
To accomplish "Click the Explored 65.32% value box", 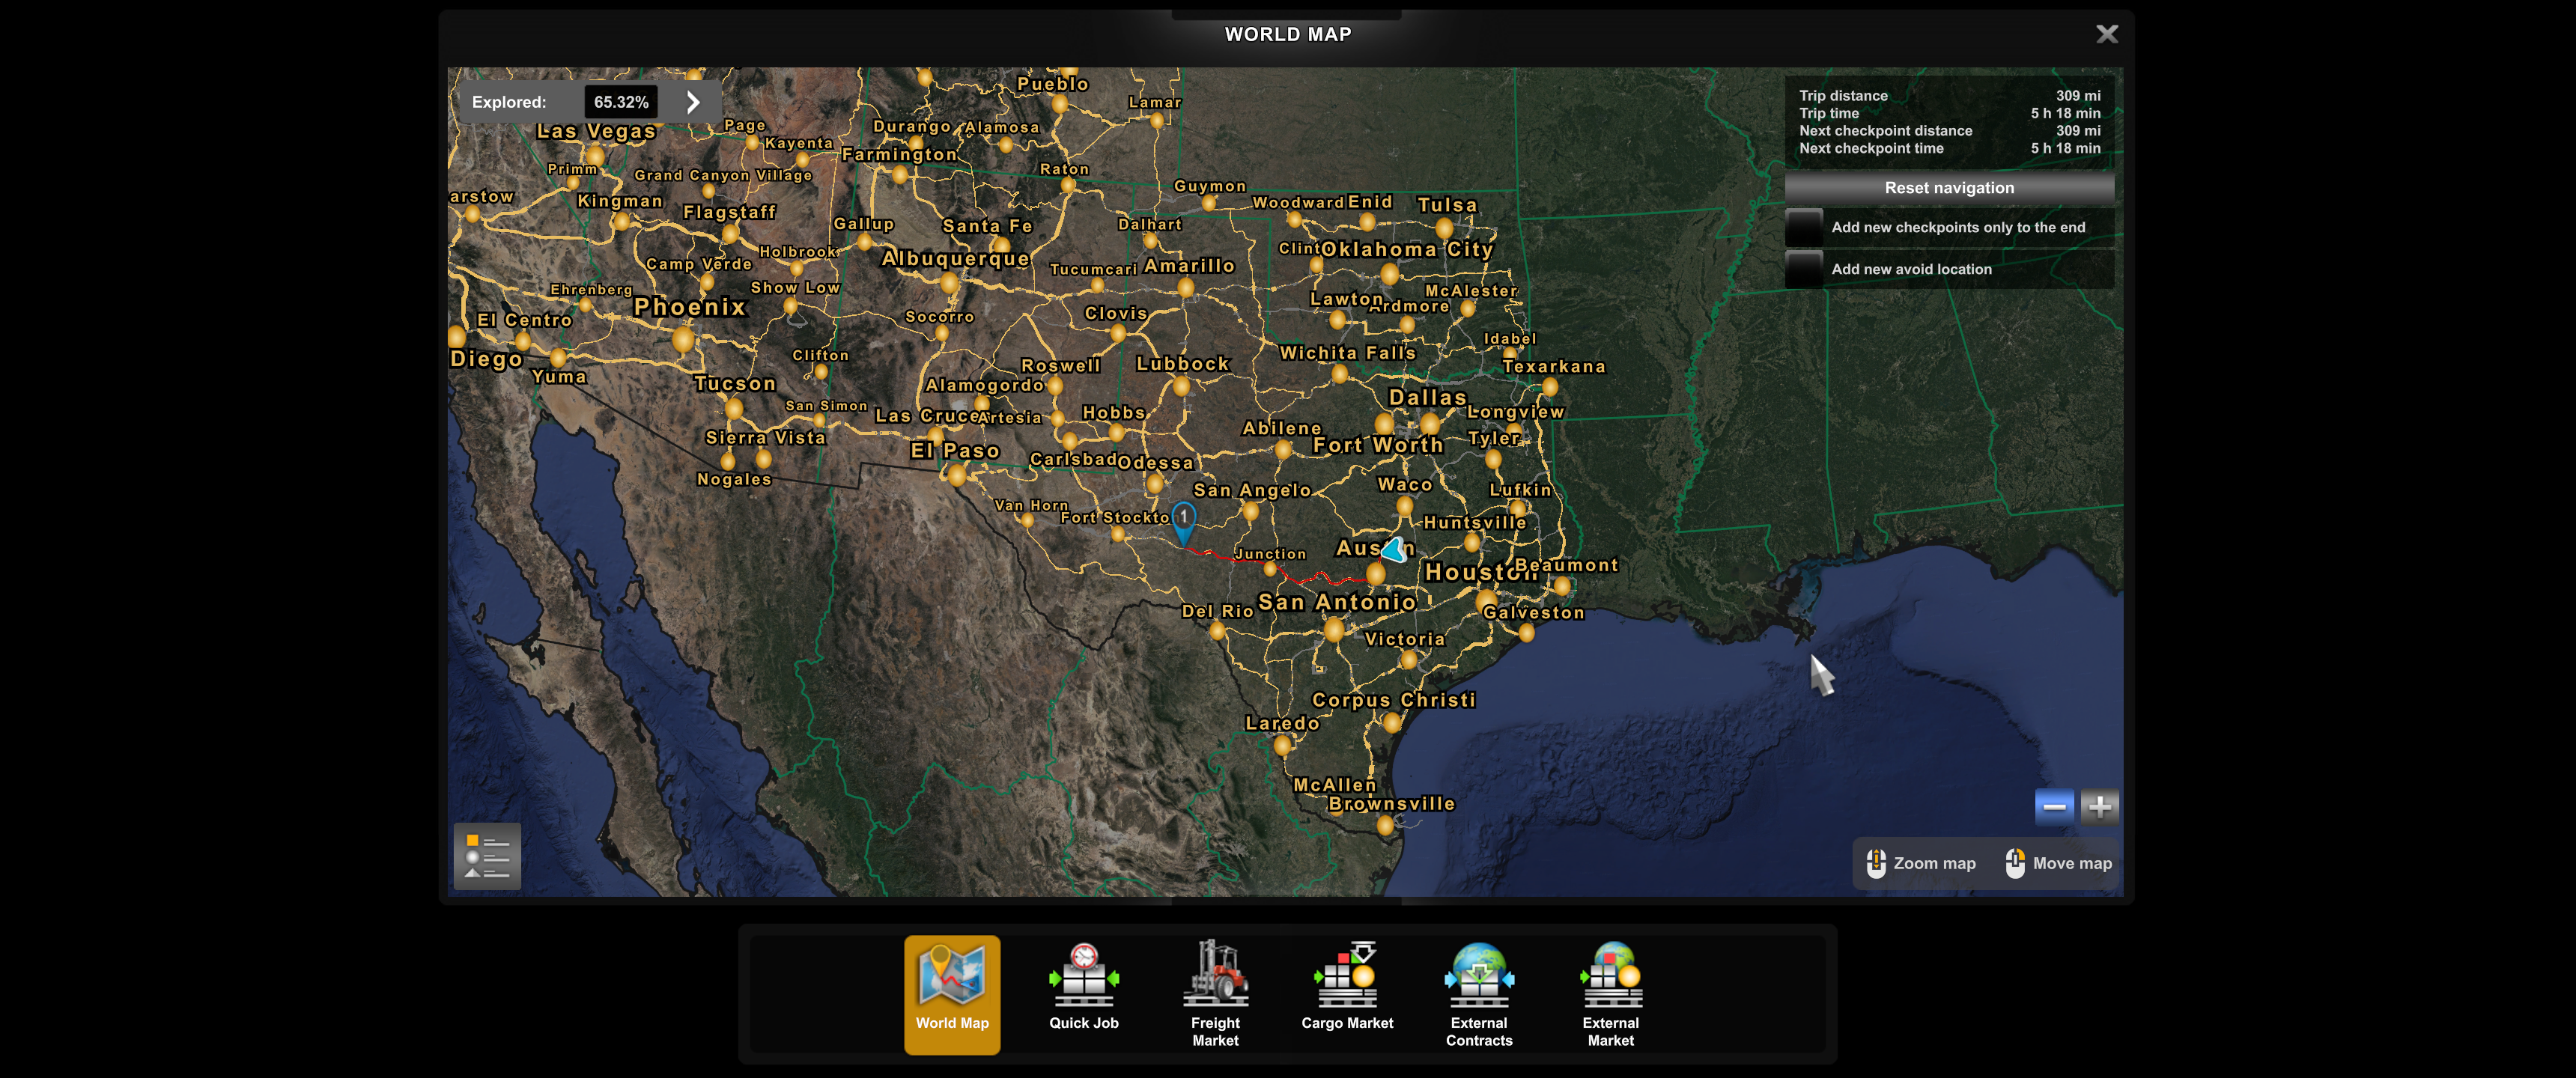I will (x=620, y=102).
